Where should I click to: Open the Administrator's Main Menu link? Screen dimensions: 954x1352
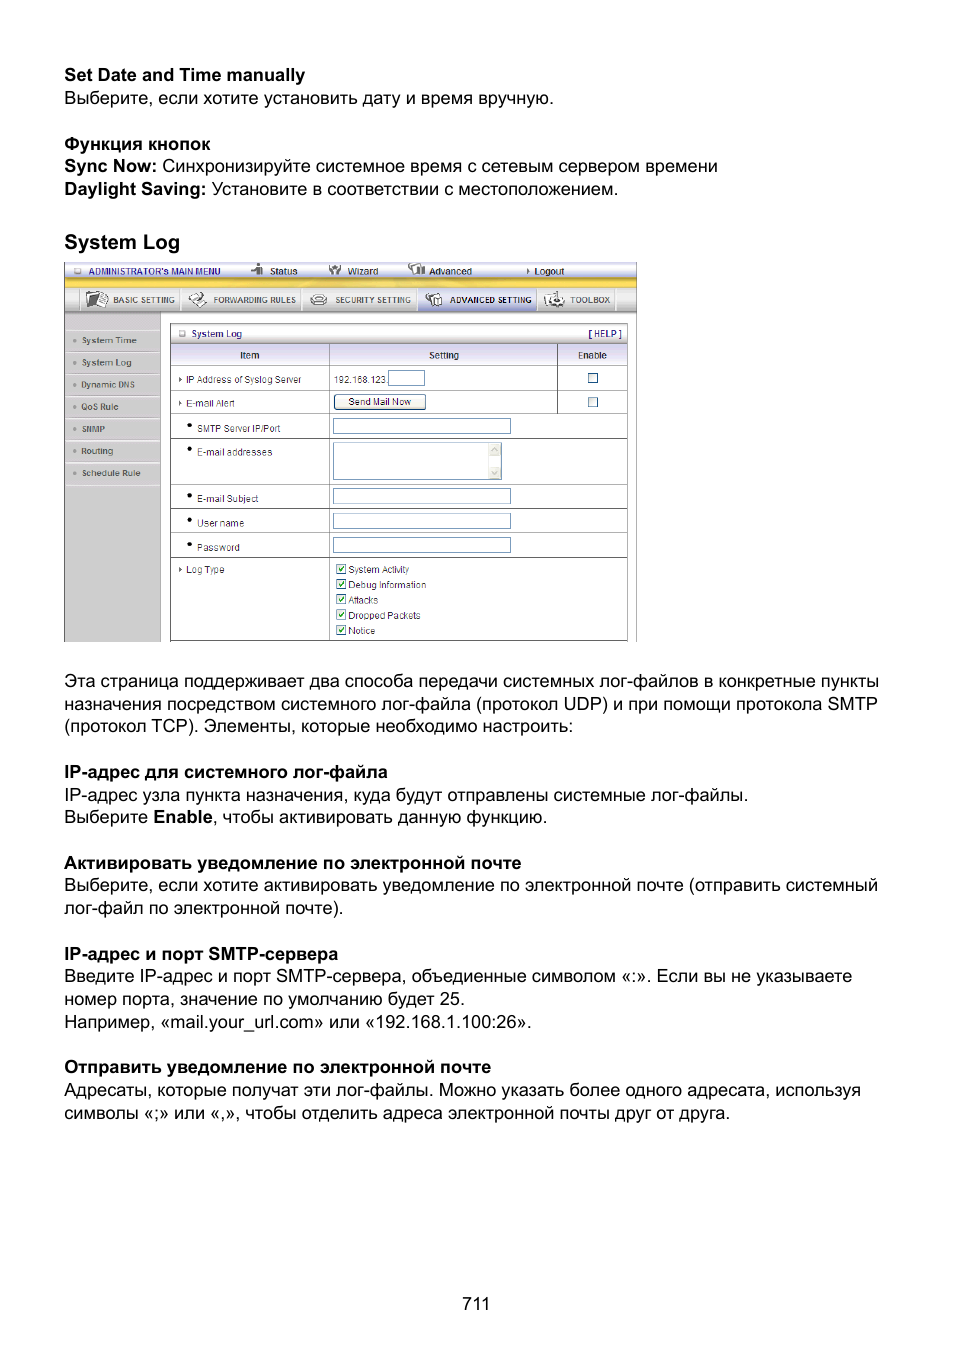pyautogui.click(x=154, y=271)
